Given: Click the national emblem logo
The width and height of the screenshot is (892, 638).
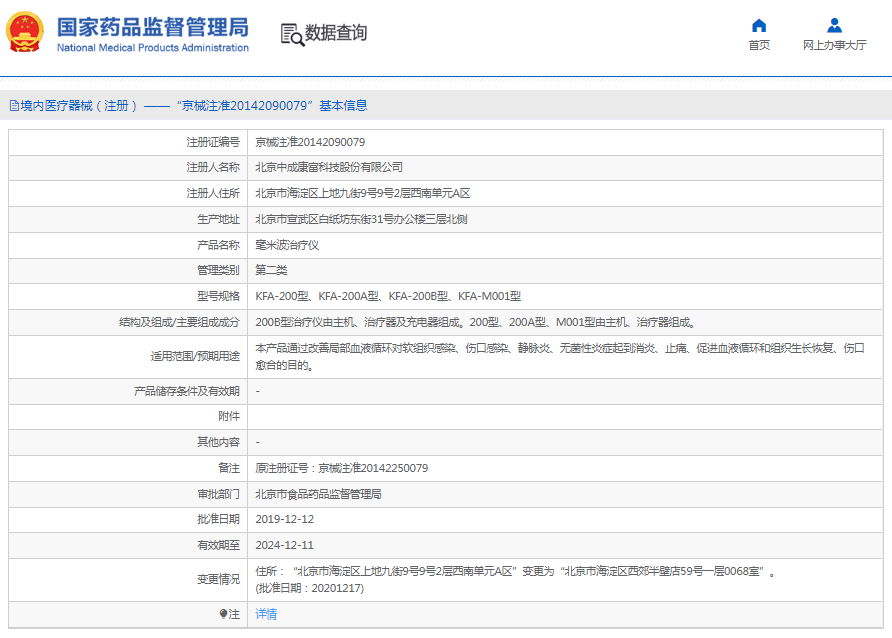Looking at the screenshot, I should tap(25, 33).
